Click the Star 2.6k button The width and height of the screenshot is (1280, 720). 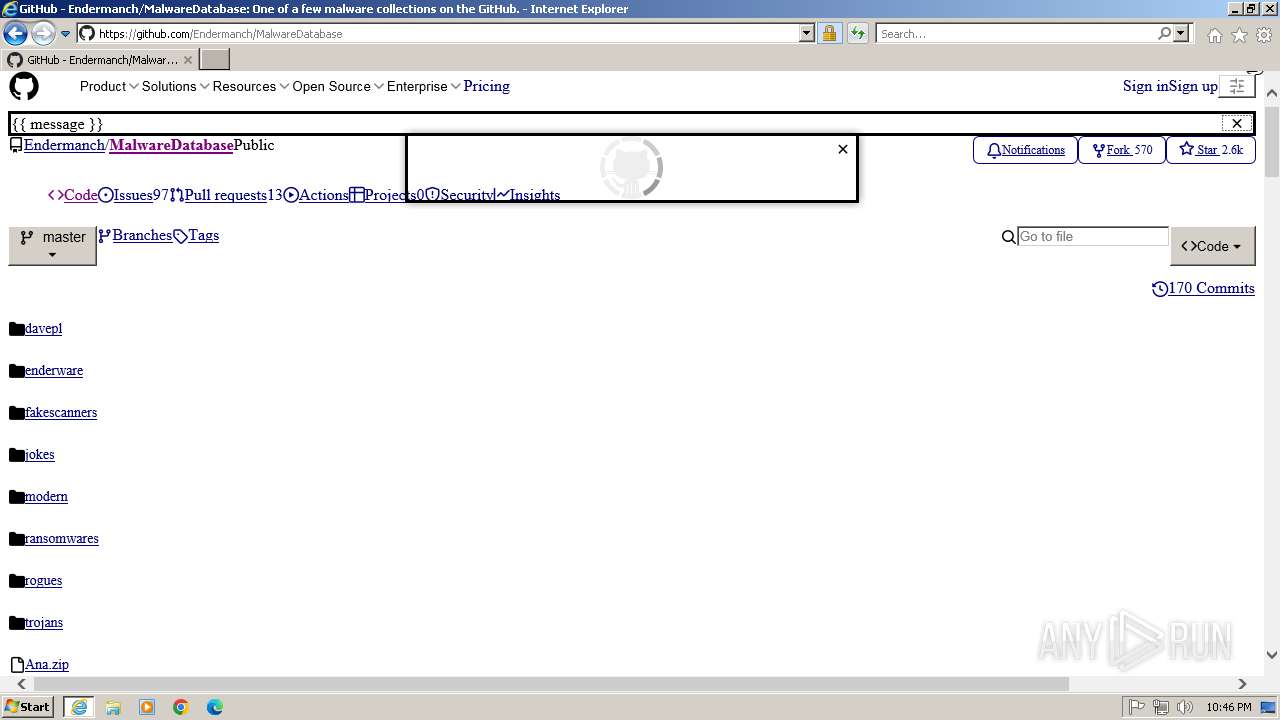pos(1210,150)
